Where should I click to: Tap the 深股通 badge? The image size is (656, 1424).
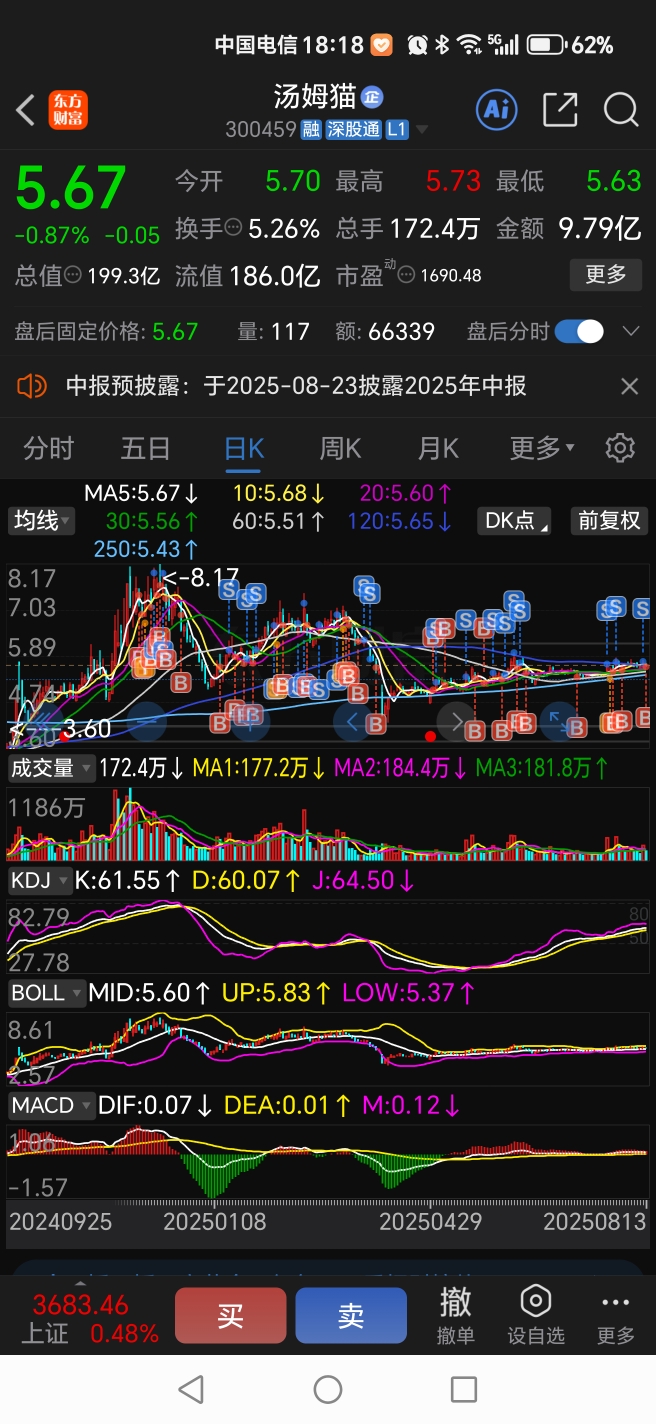tap(354, 129)
